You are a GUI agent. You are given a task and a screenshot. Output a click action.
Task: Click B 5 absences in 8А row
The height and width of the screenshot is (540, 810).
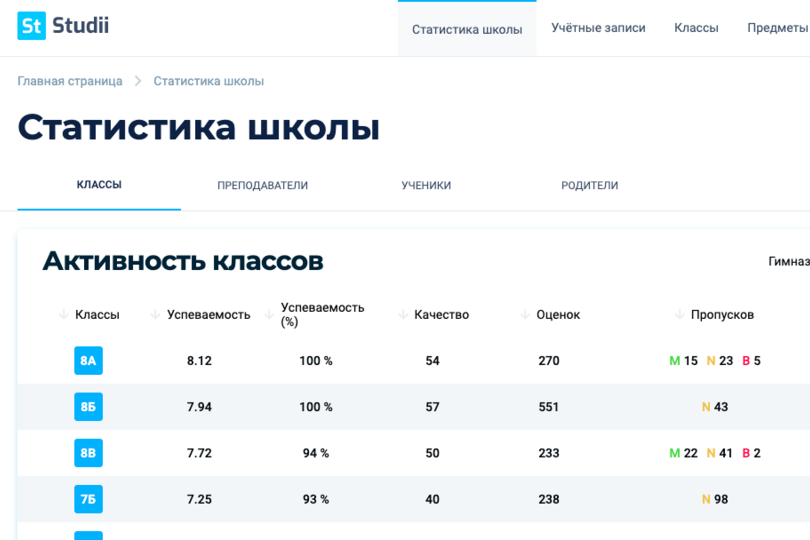click(x=752, y=361)
